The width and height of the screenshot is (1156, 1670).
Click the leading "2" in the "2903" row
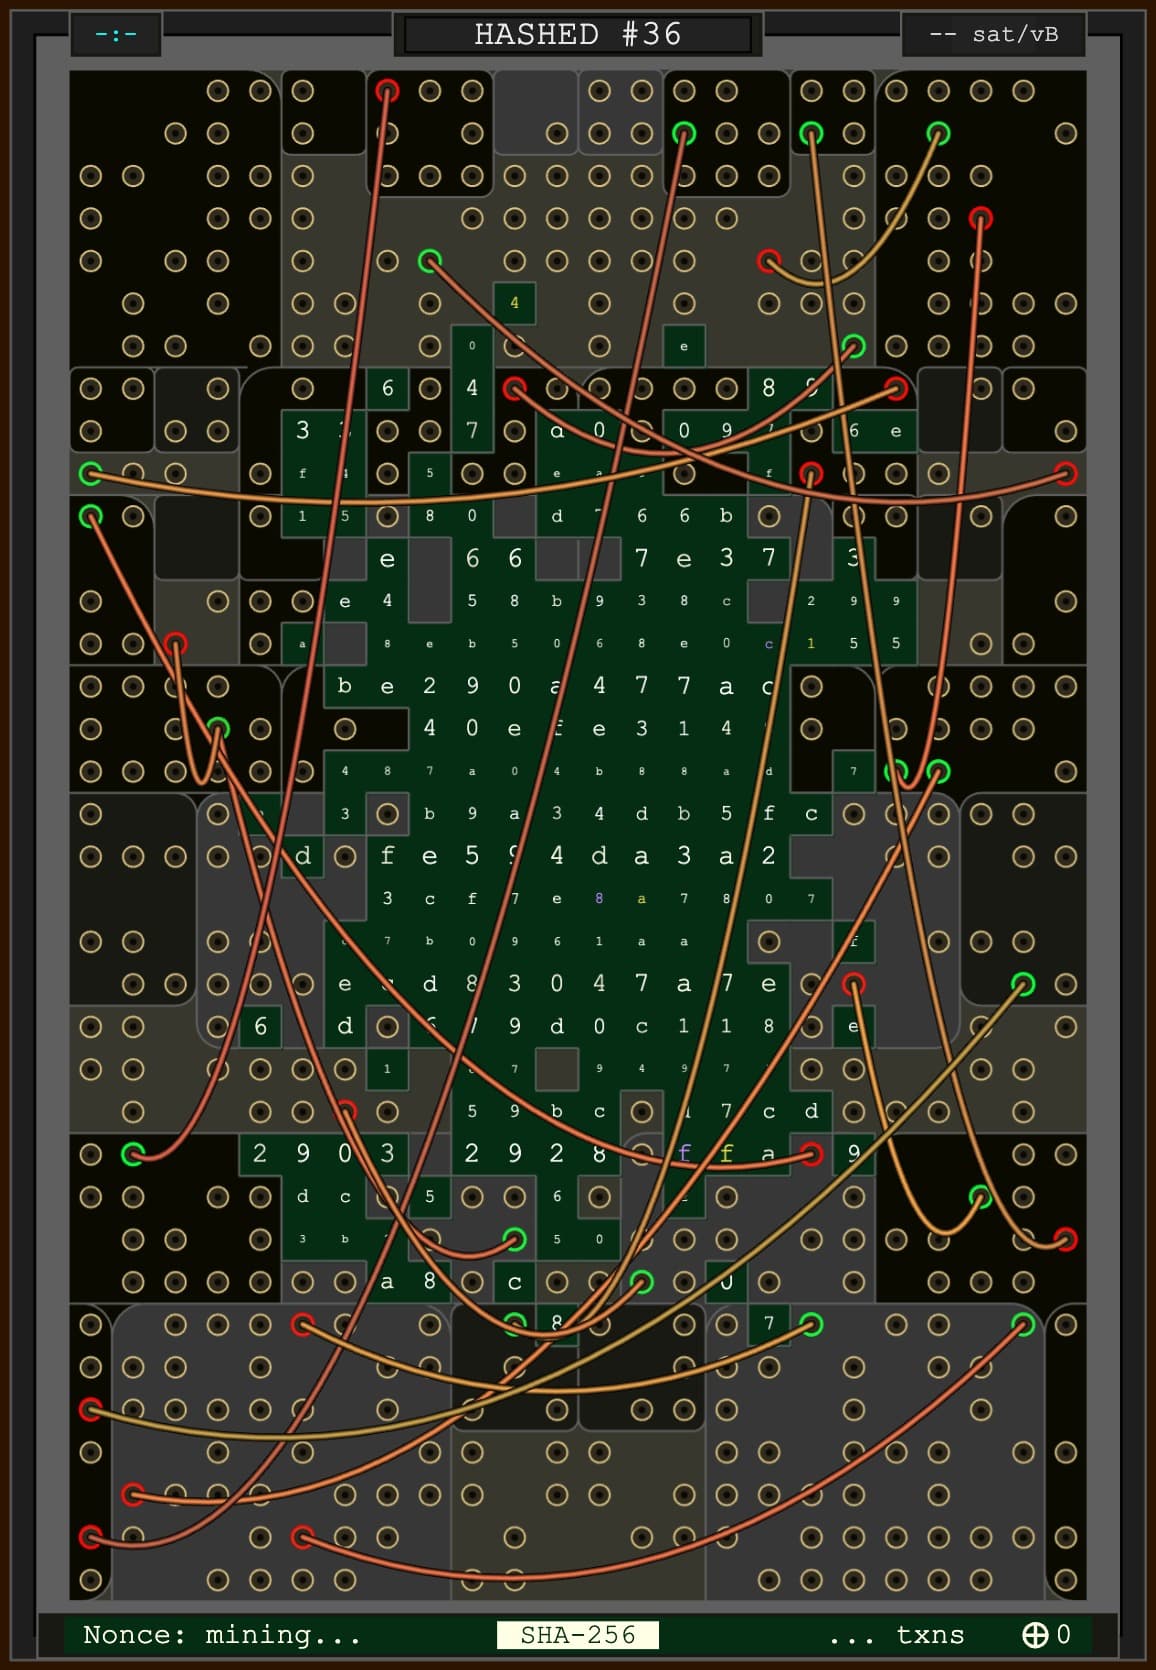click(x=260, y=1153)
